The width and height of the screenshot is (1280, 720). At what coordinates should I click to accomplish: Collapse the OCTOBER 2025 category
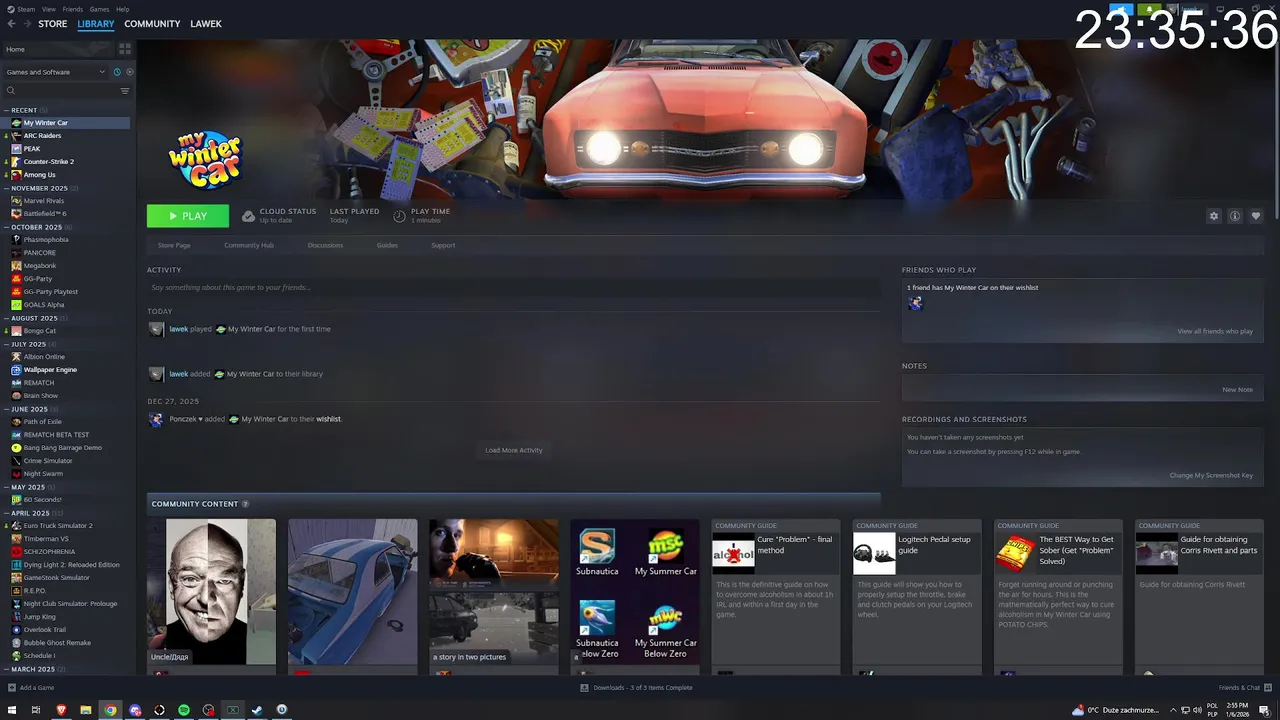(6, 227)
